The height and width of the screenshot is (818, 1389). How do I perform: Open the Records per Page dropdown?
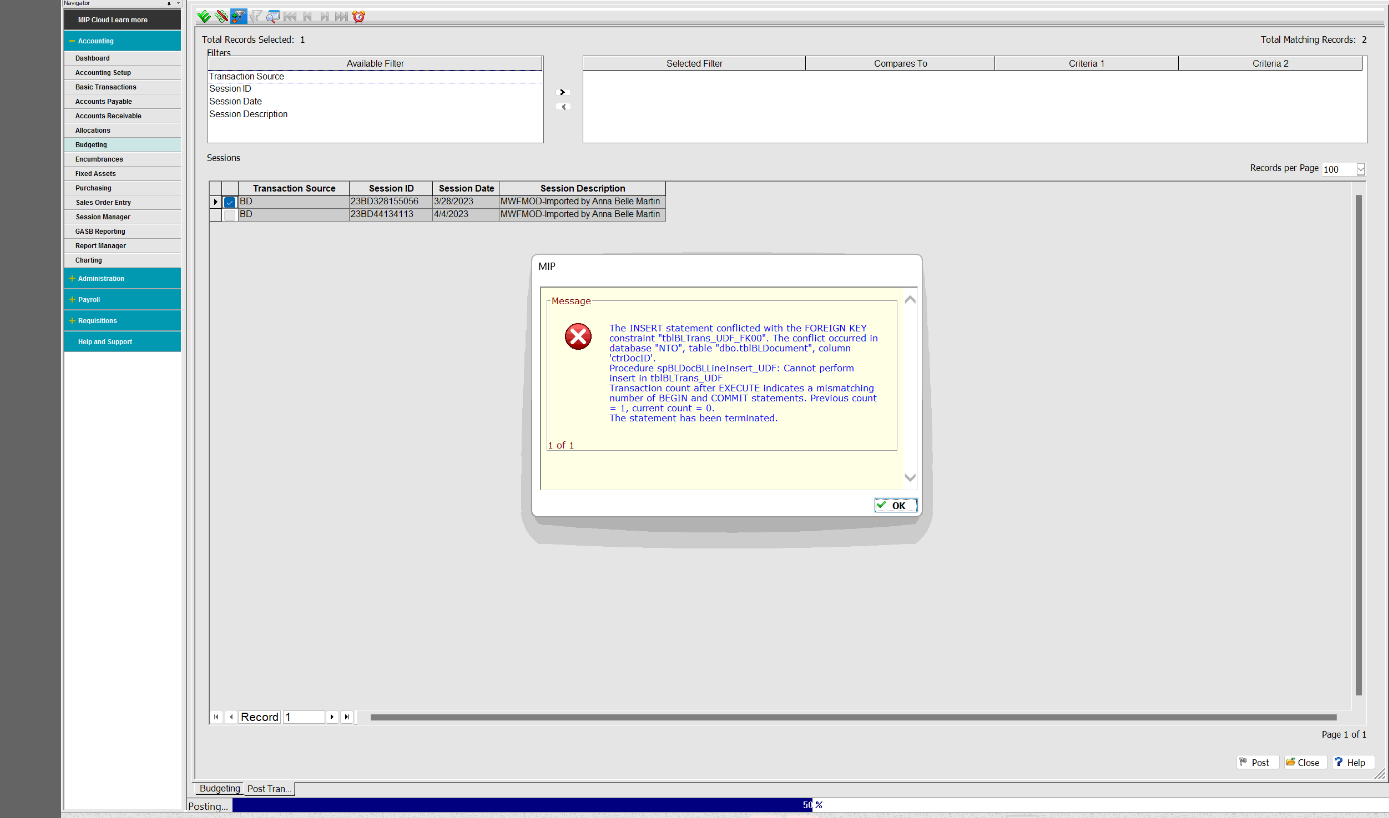tap(1360, 169)
